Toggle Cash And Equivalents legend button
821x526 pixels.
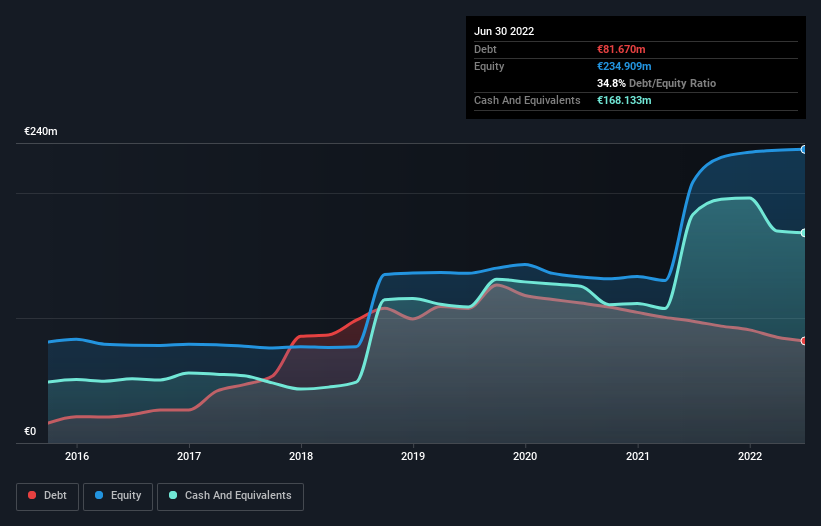point(230,496)
